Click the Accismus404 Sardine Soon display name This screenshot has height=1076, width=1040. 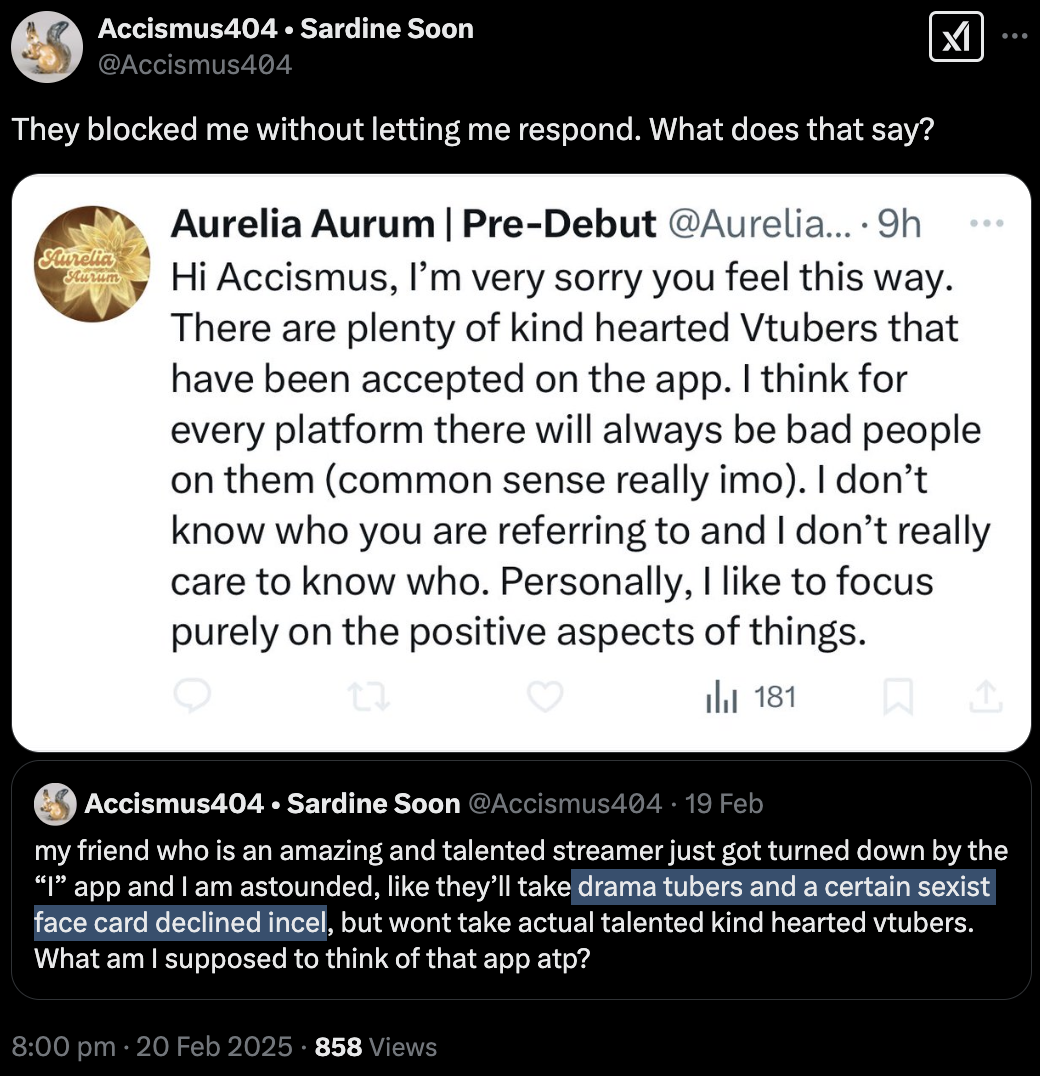[x=285, y=29]
